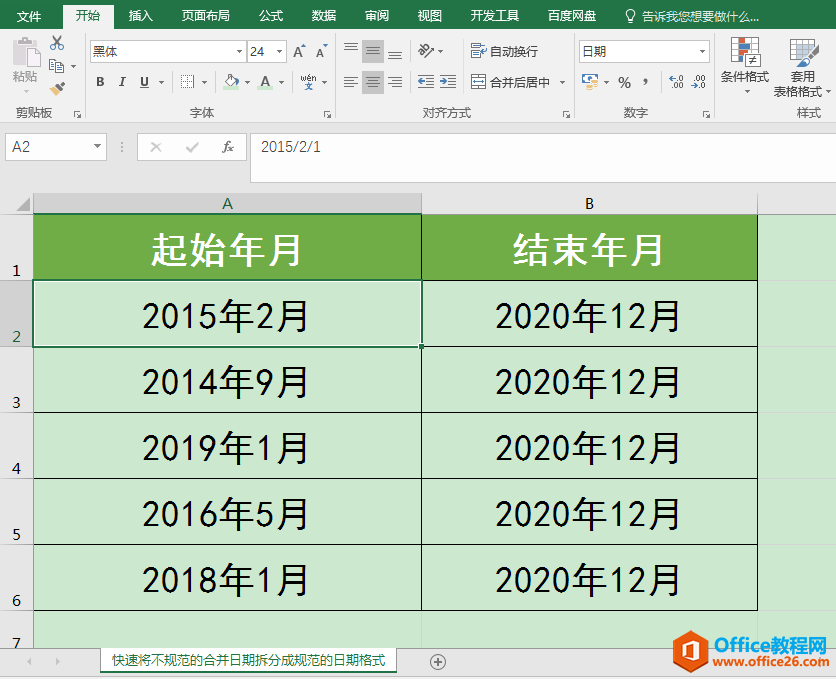Decrease font size with the smaller A

point(321,52)
